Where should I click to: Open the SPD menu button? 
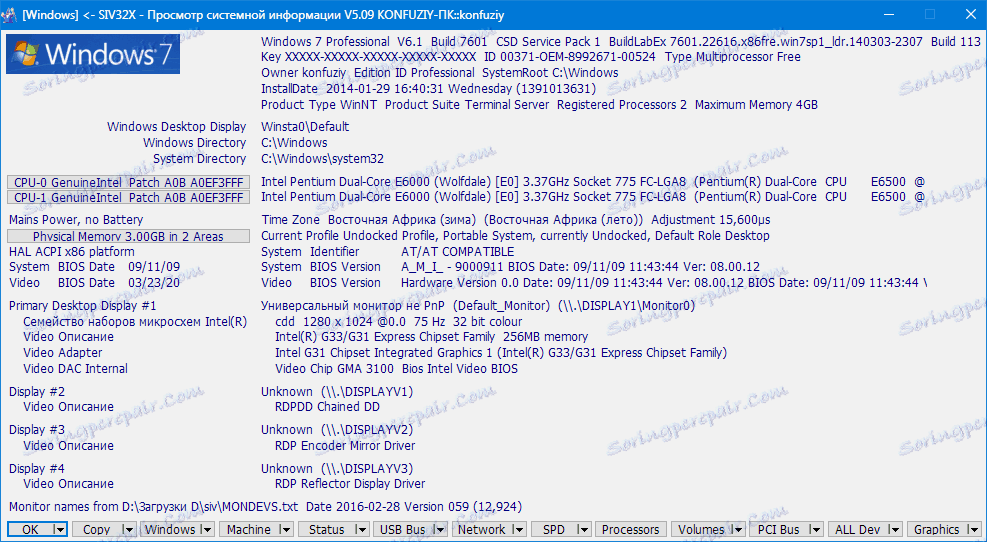pos(554,529)
